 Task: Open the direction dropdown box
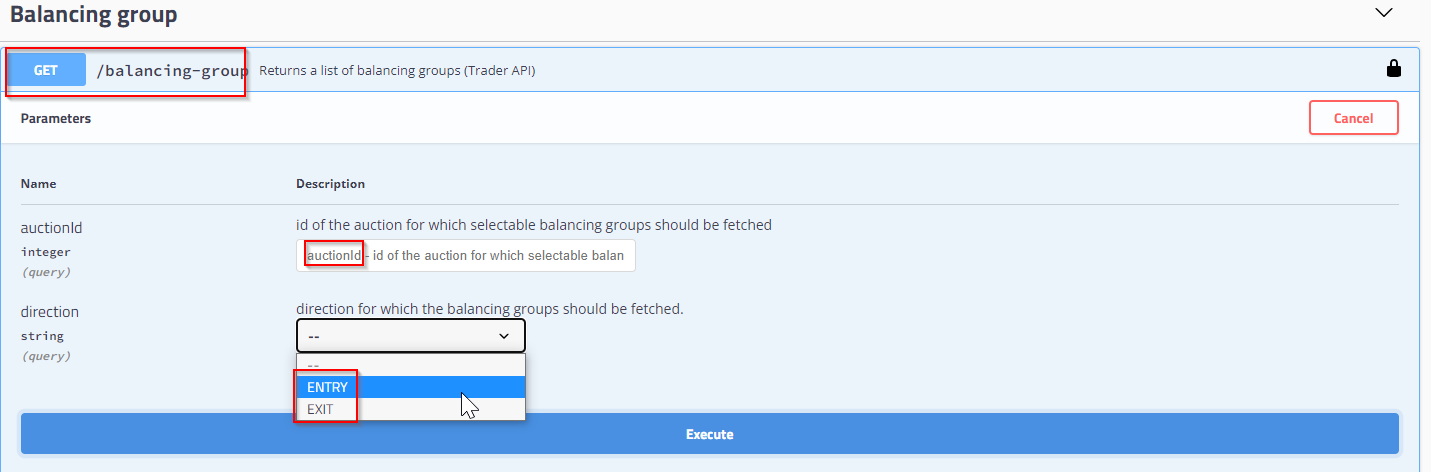[x=410, y=336]
